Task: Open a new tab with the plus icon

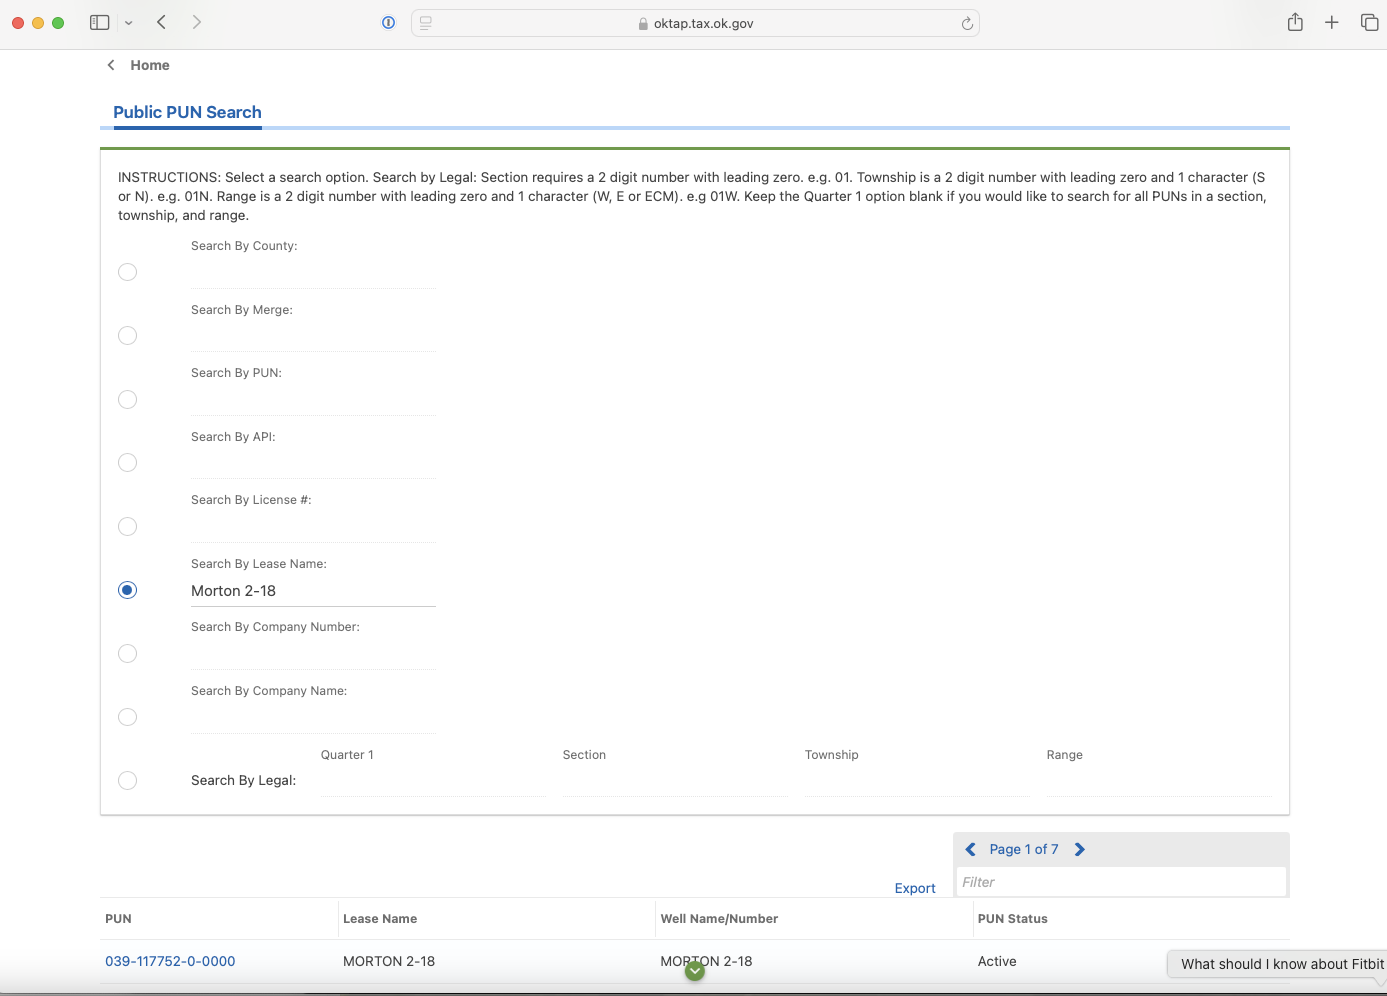Action: 1332,22
